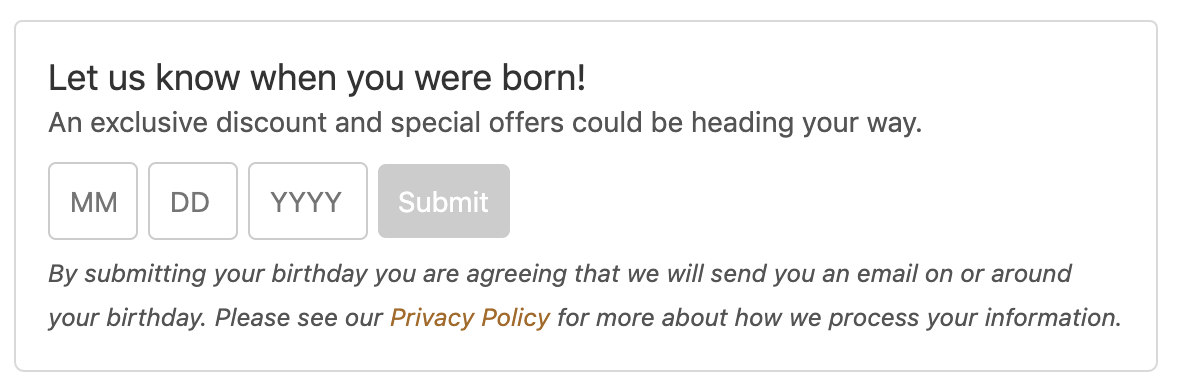
Task: Click the exclusive discount subtitle text
Action: tap(485, 123)
